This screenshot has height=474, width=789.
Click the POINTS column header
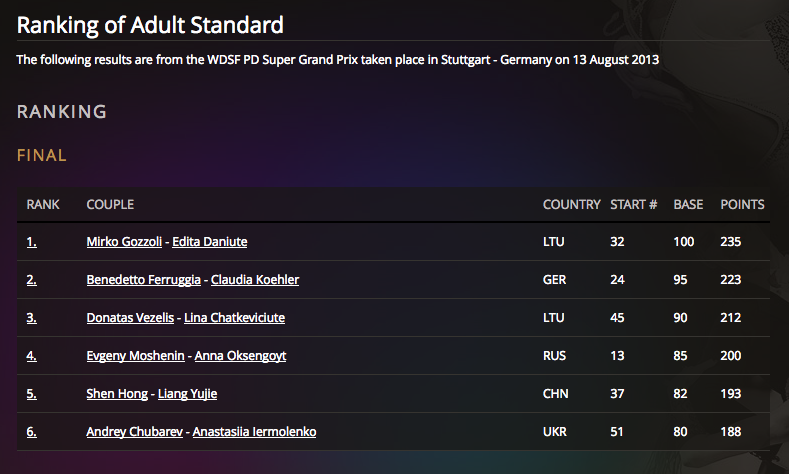pyautogui.click(x=742, y=205)
